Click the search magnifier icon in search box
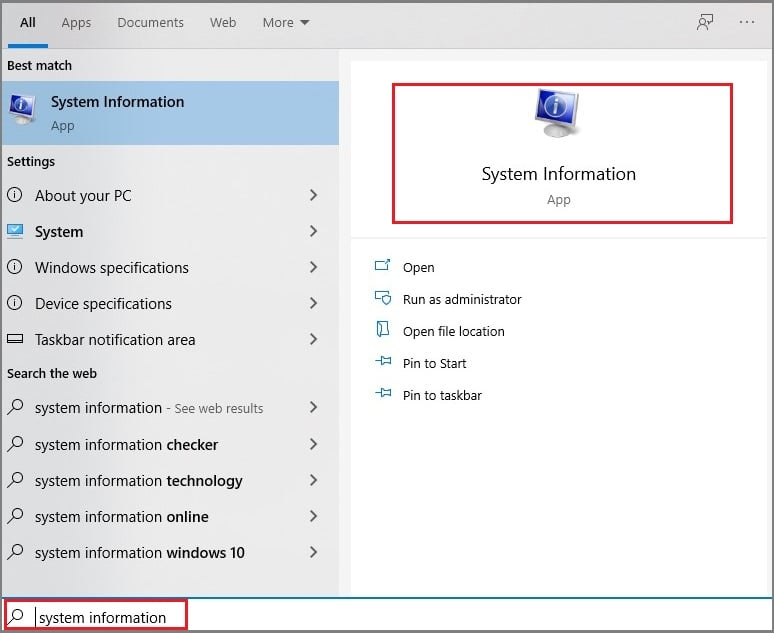This screenshot has width=774, height=633. click(16, 616)
